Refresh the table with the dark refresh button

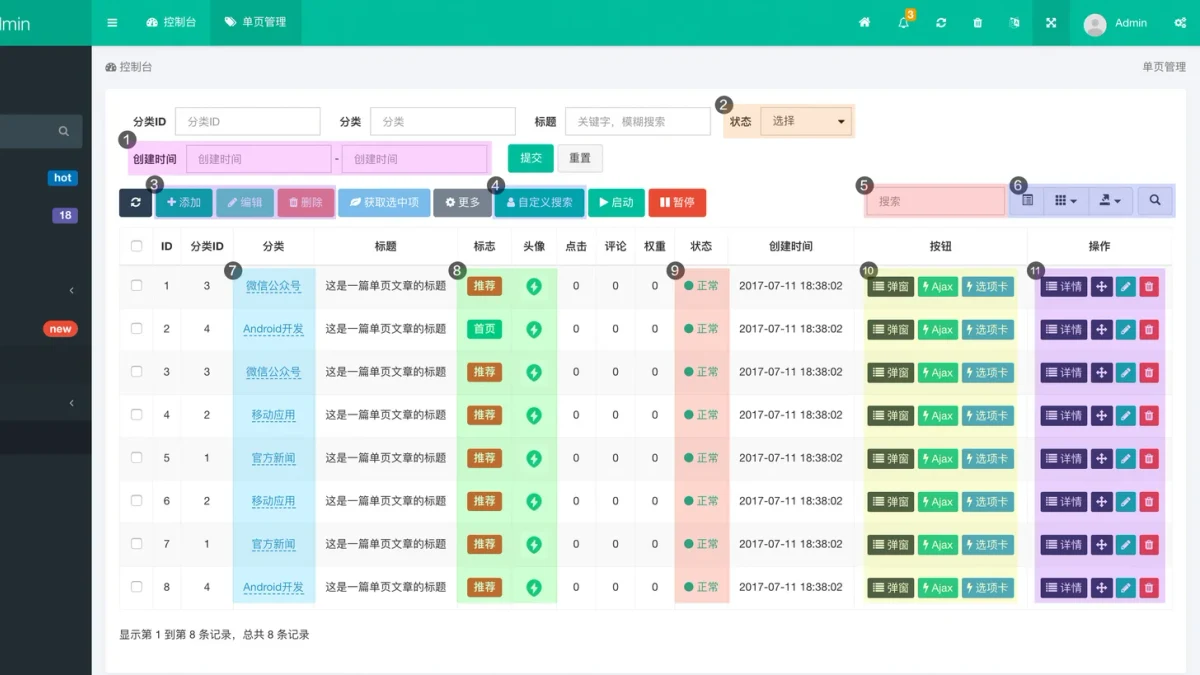coord(135,202)
